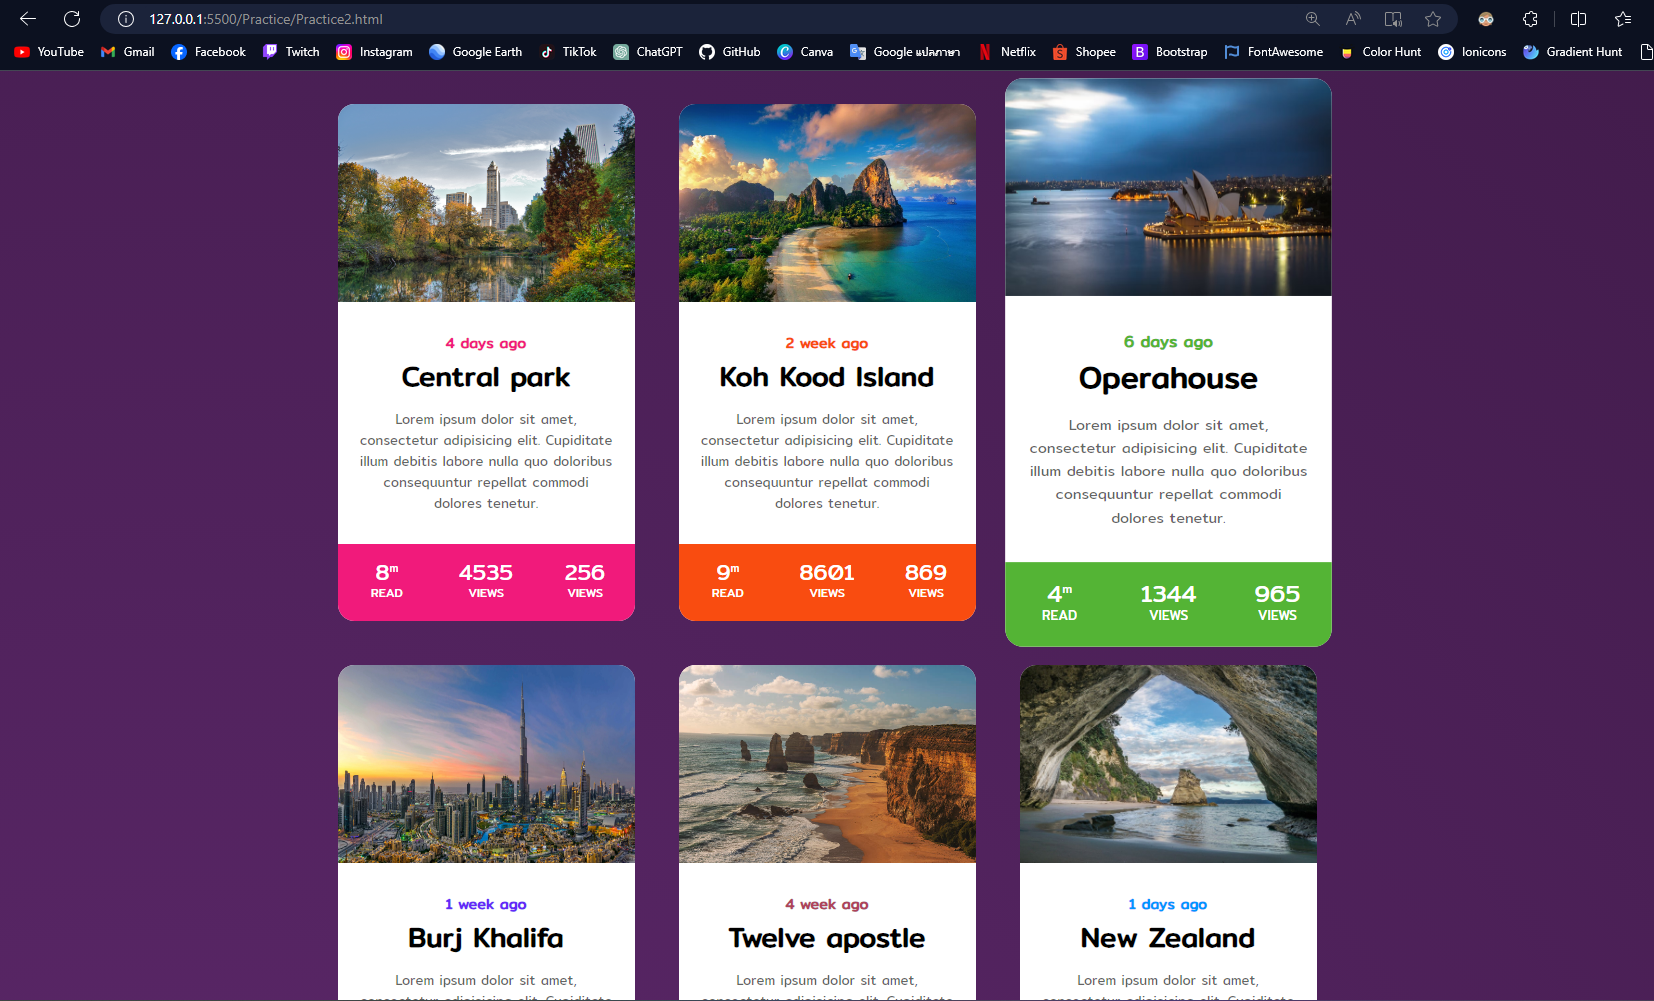1654x1001 pixels.
Task: Go back to the previous page
Action: (28, 19)
